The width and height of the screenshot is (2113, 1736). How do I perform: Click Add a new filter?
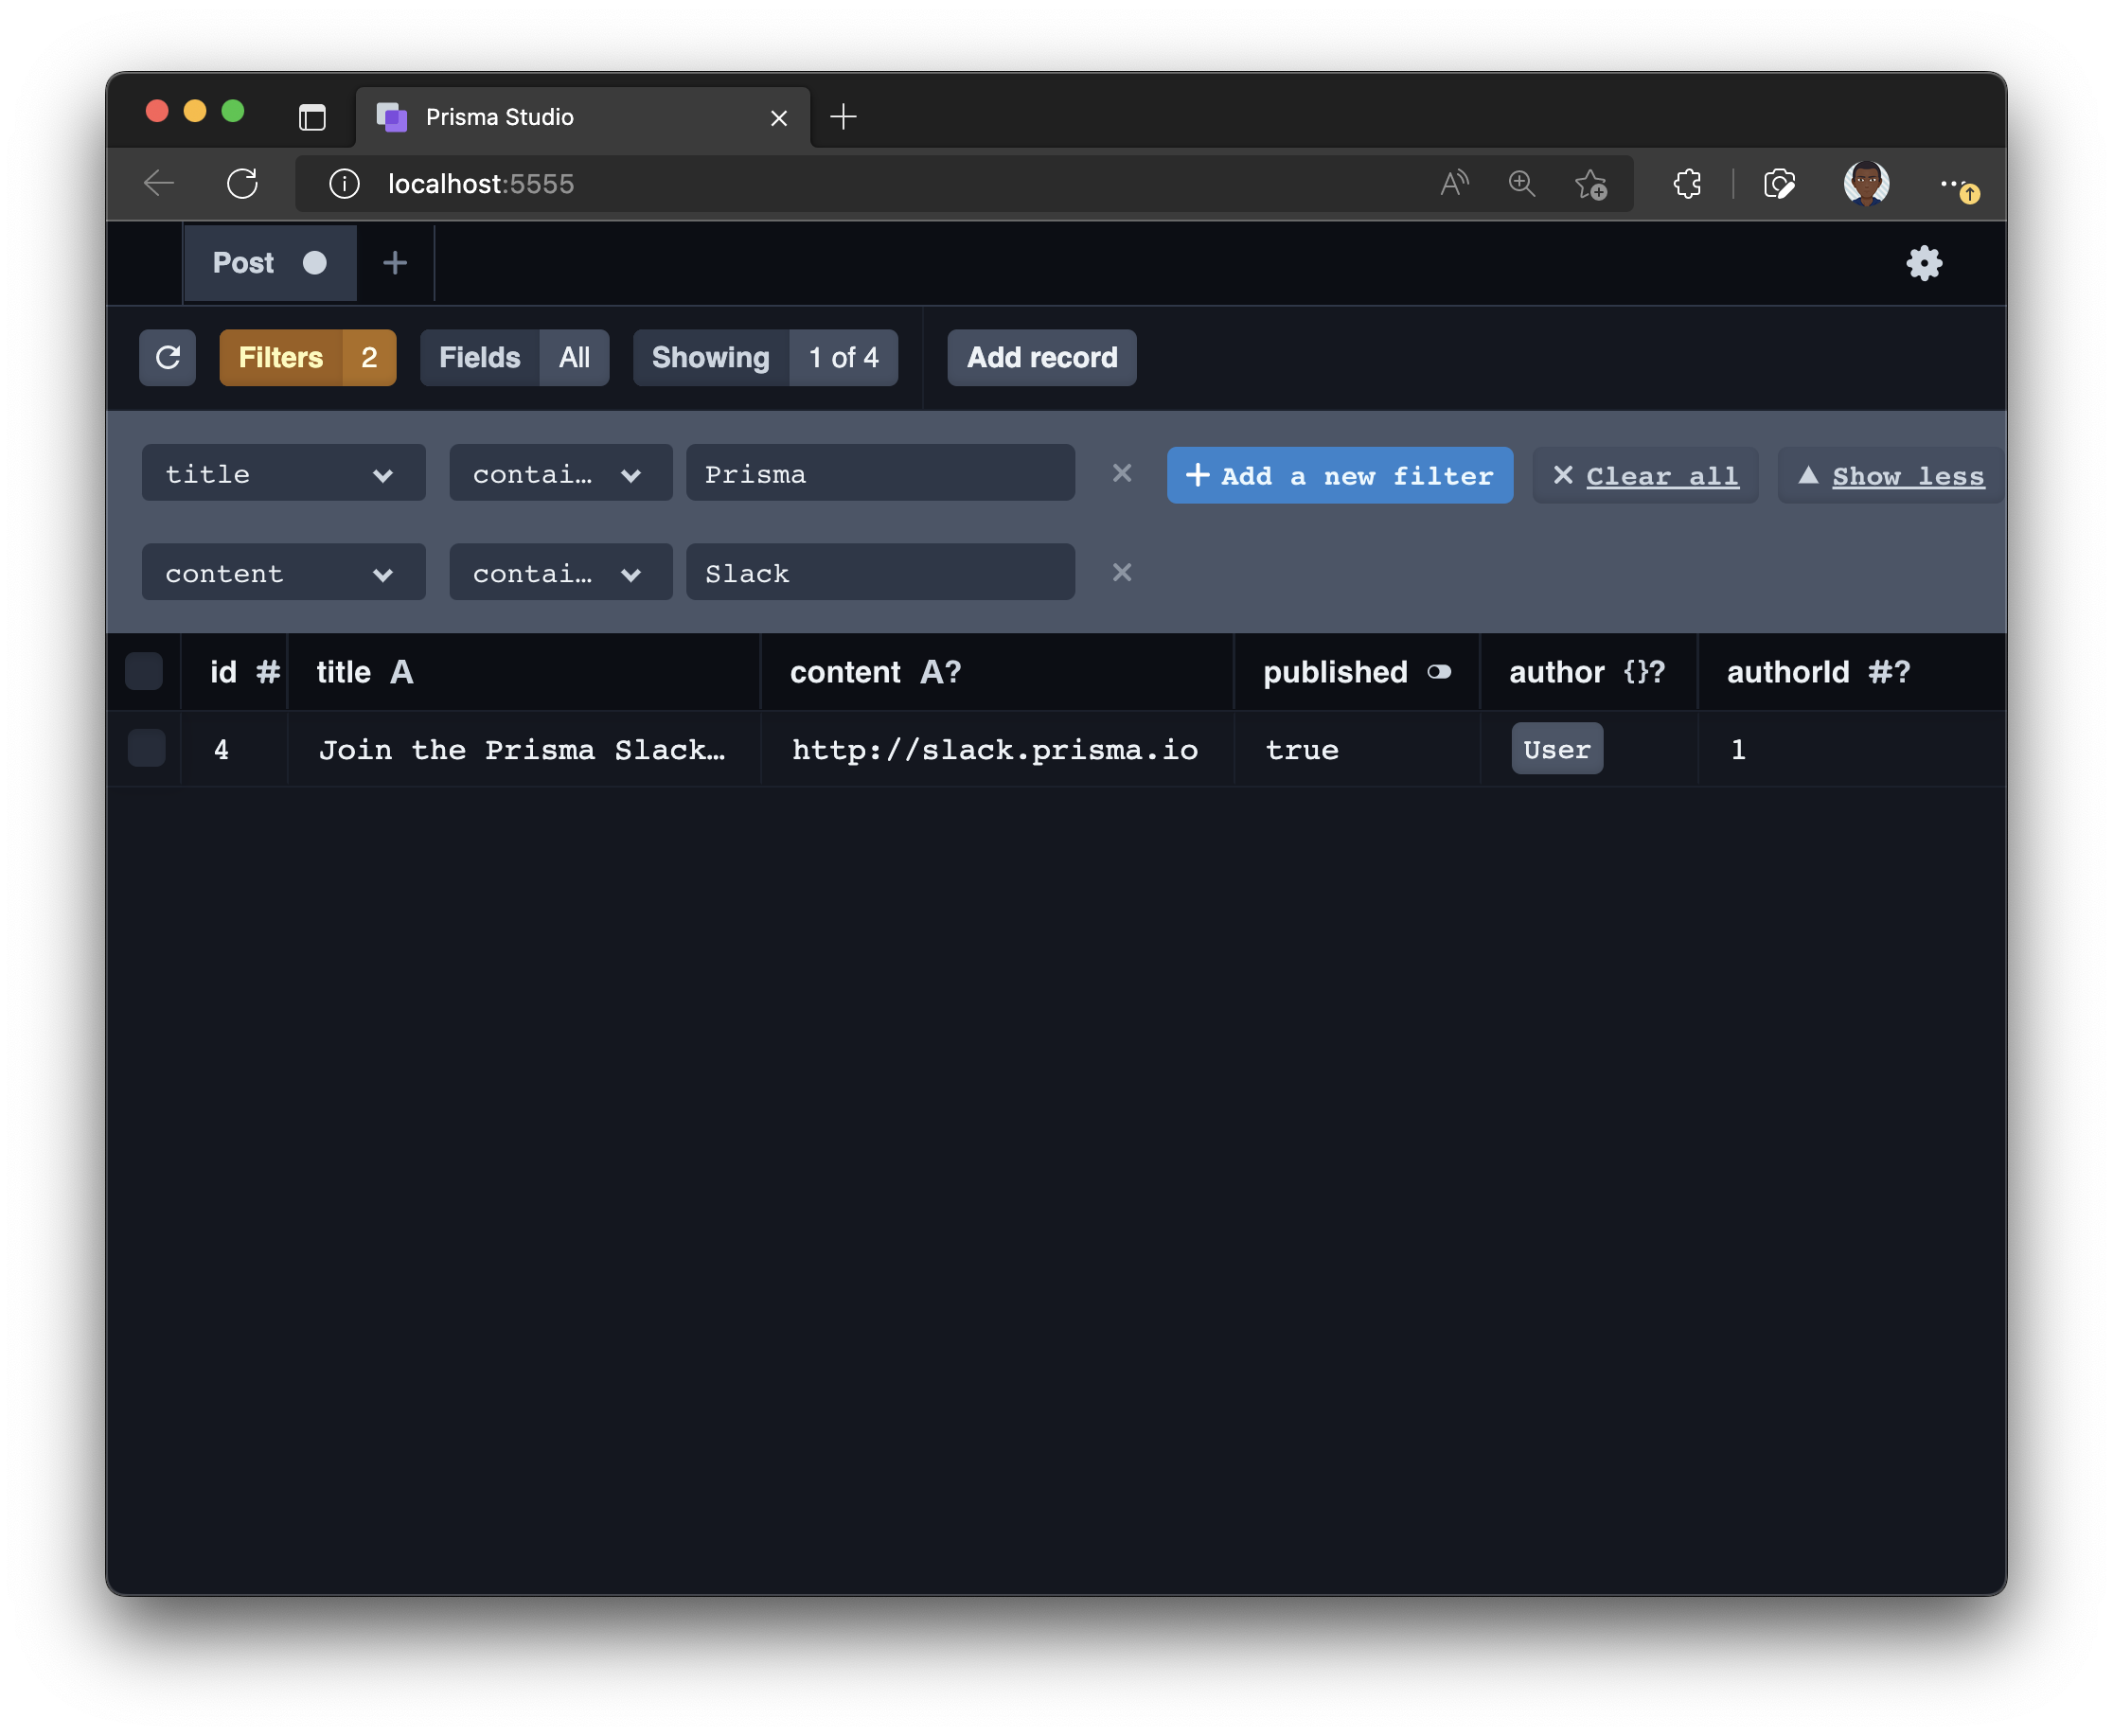point(1340,476)
